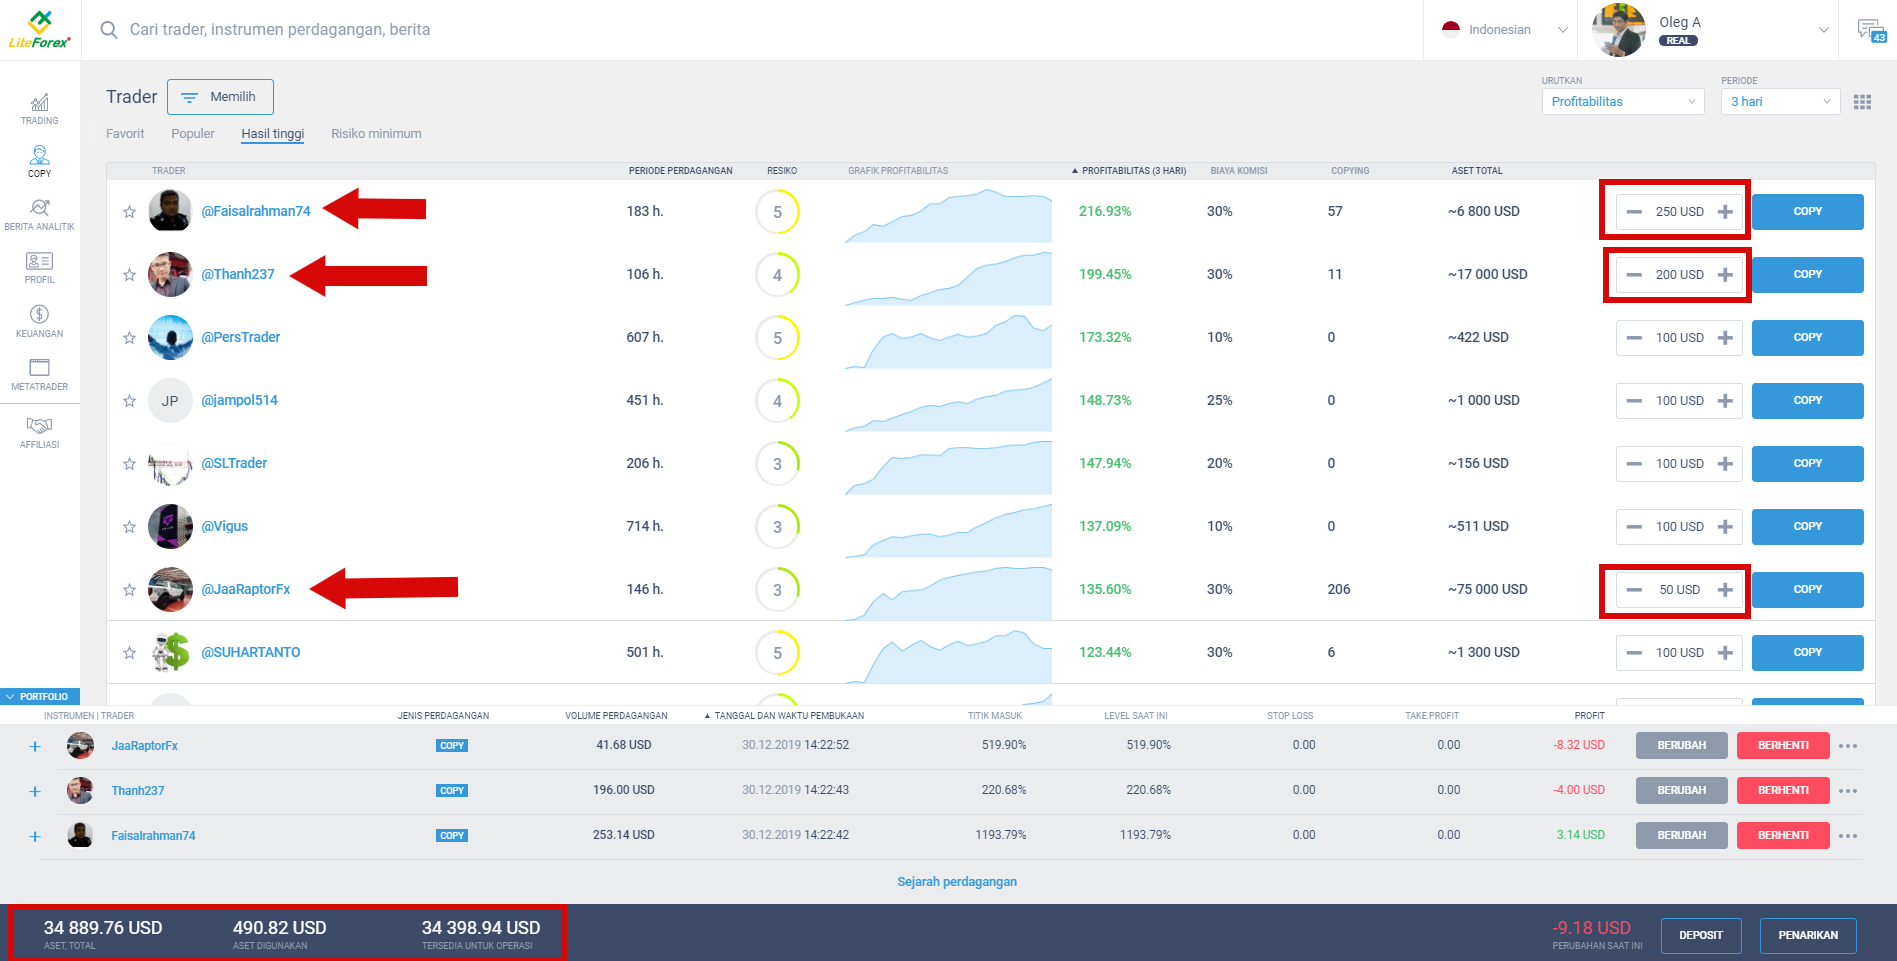Screen dimensions: 1897x961
Task: Open @JaaRaptorFx trader profile link
Action: [247, 589]
